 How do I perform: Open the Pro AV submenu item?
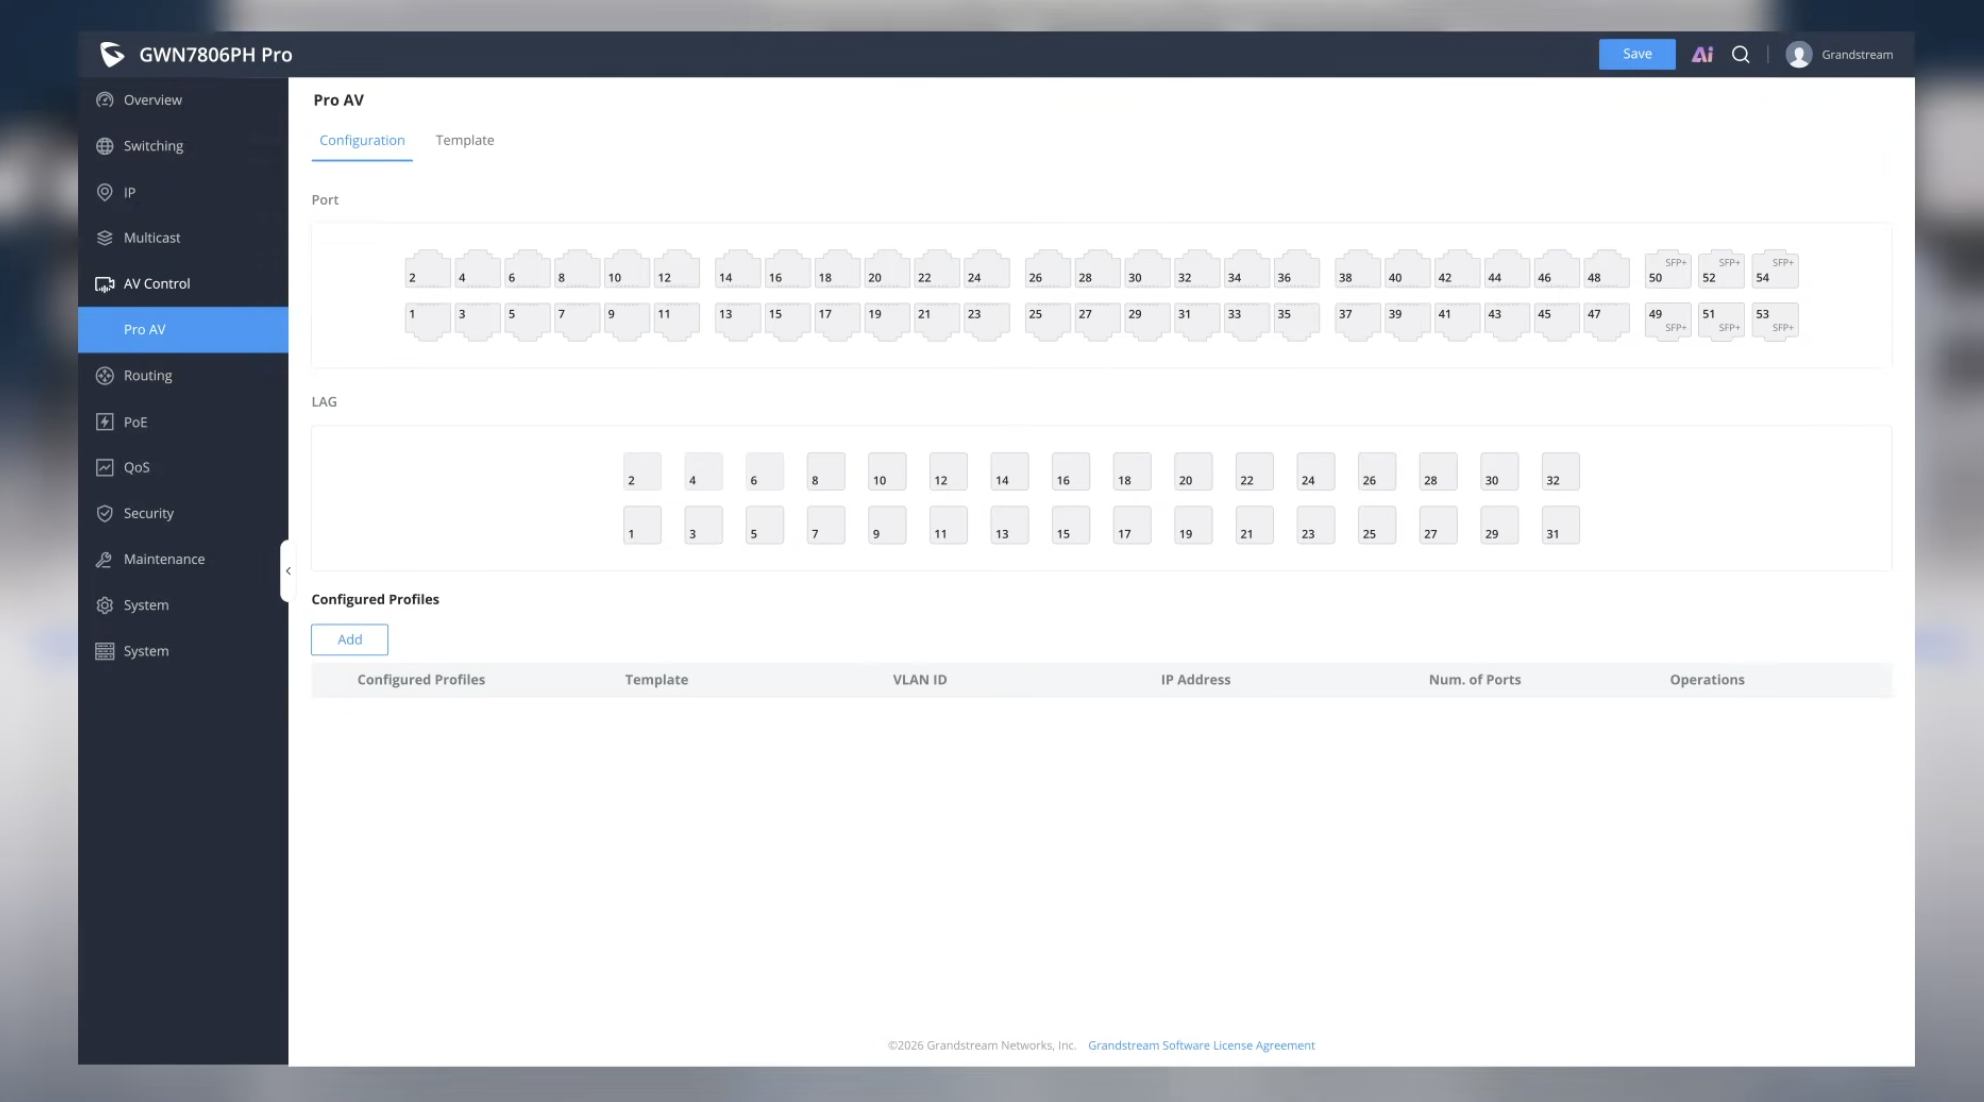(x=183, y=330)
